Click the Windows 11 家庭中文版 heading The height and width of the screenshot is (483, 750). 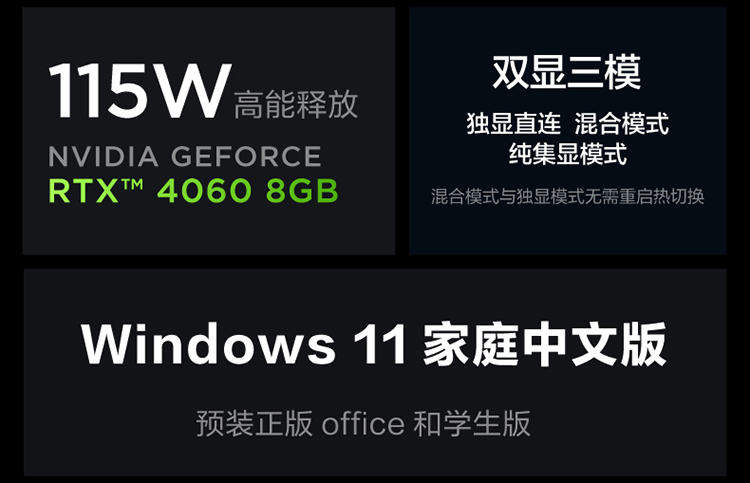coord(374,344)
